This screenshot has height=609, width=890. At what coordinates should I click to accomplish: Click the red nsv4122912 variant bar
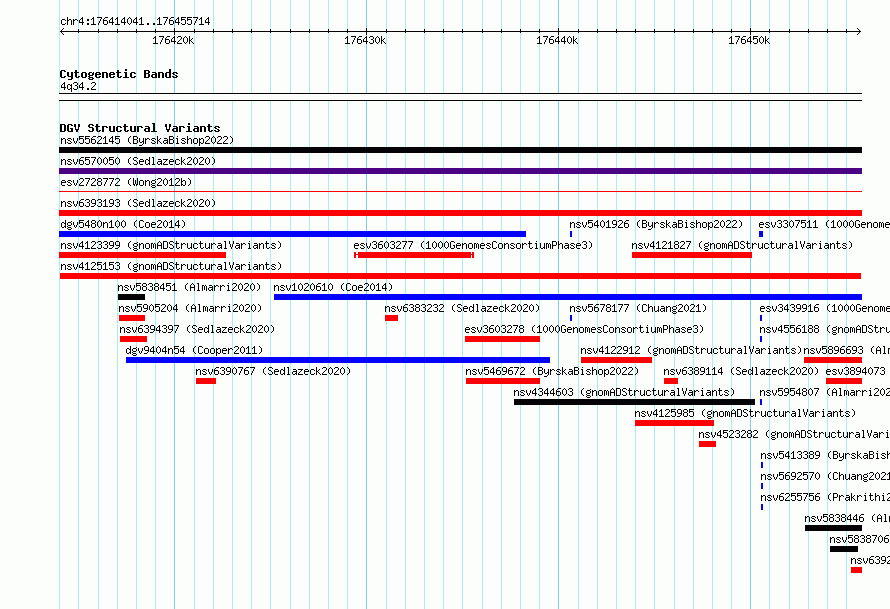pos(616,360)
